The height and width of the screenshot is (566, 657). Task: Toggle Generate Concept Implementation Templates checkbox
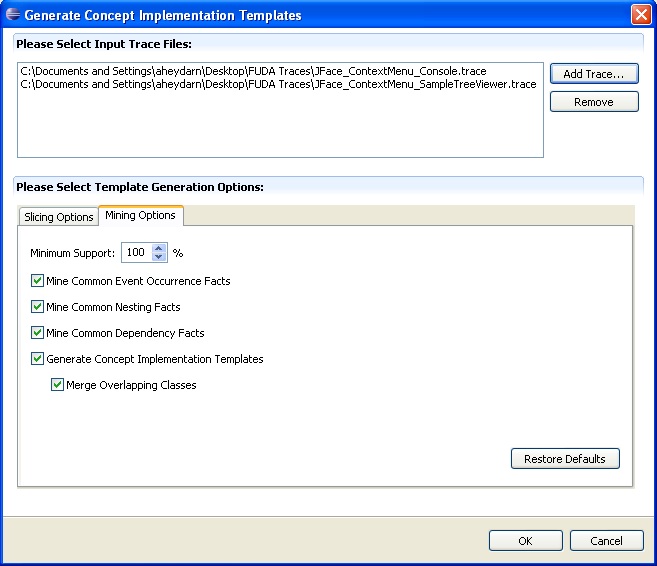(x=38, y=359)
